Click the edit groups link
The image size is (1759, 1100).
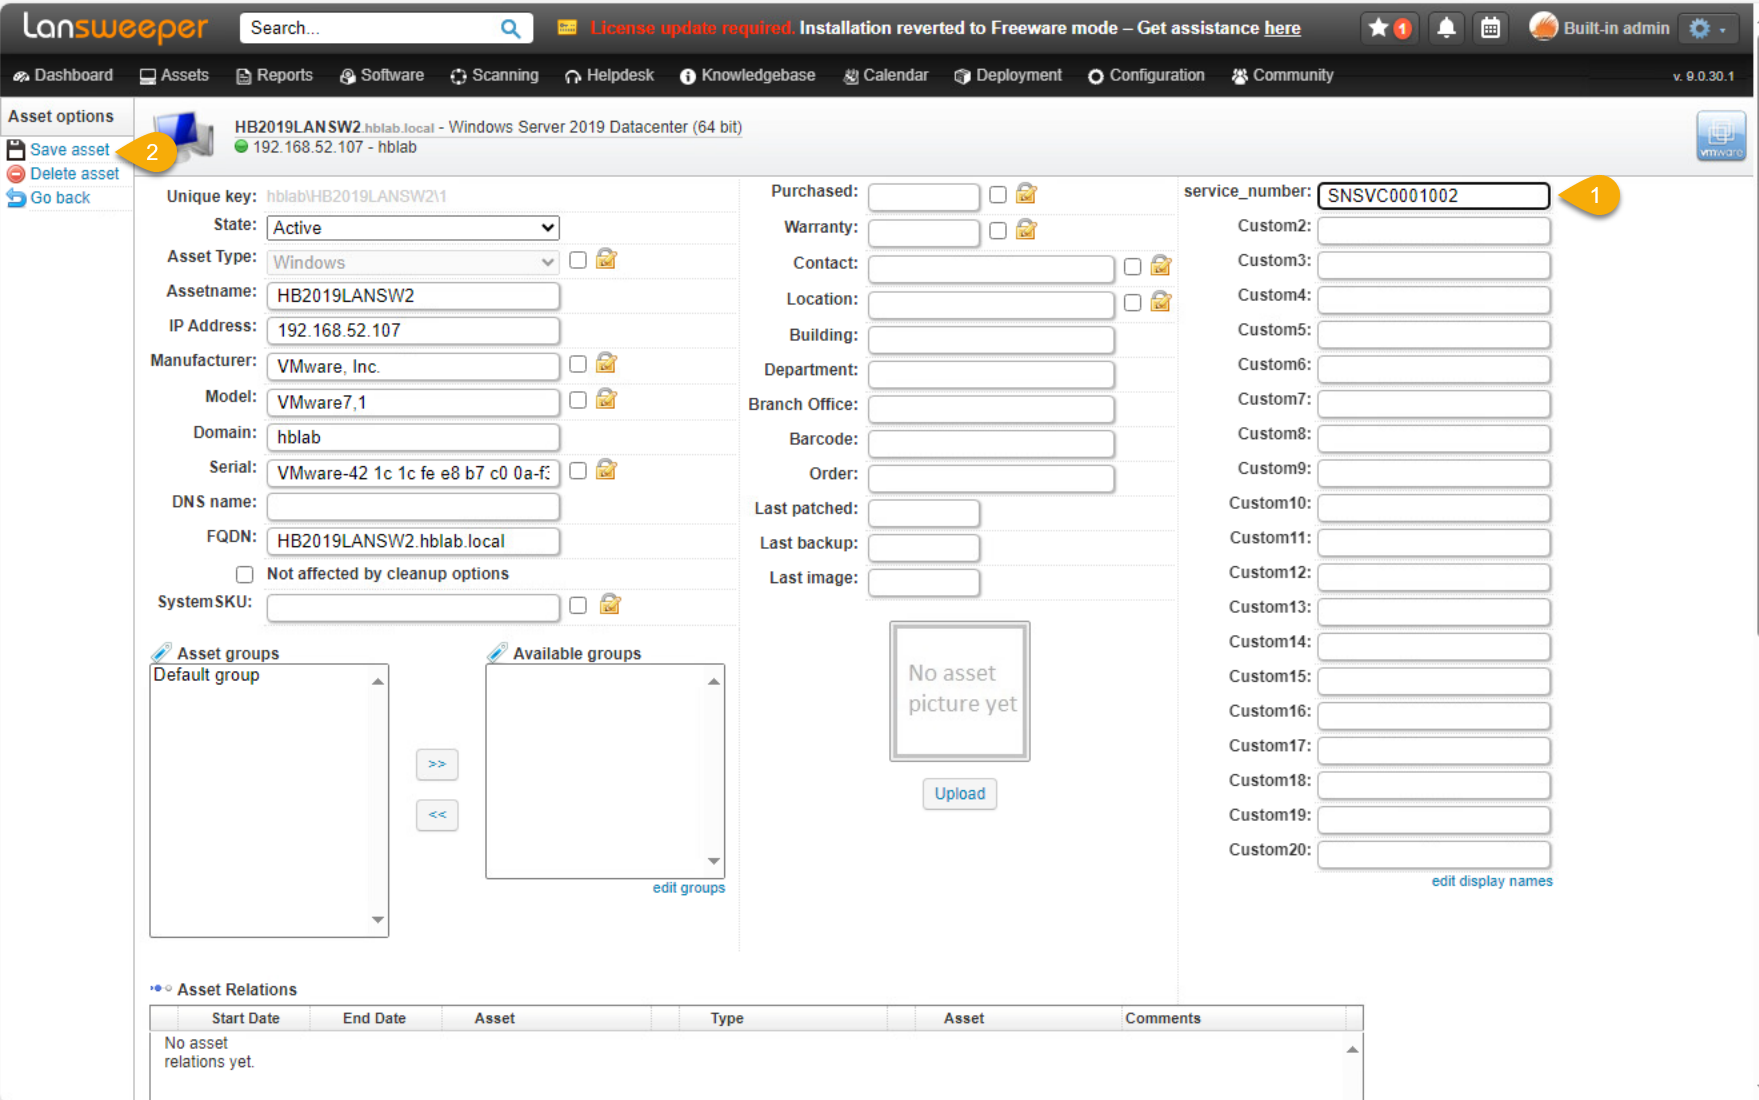689,887
